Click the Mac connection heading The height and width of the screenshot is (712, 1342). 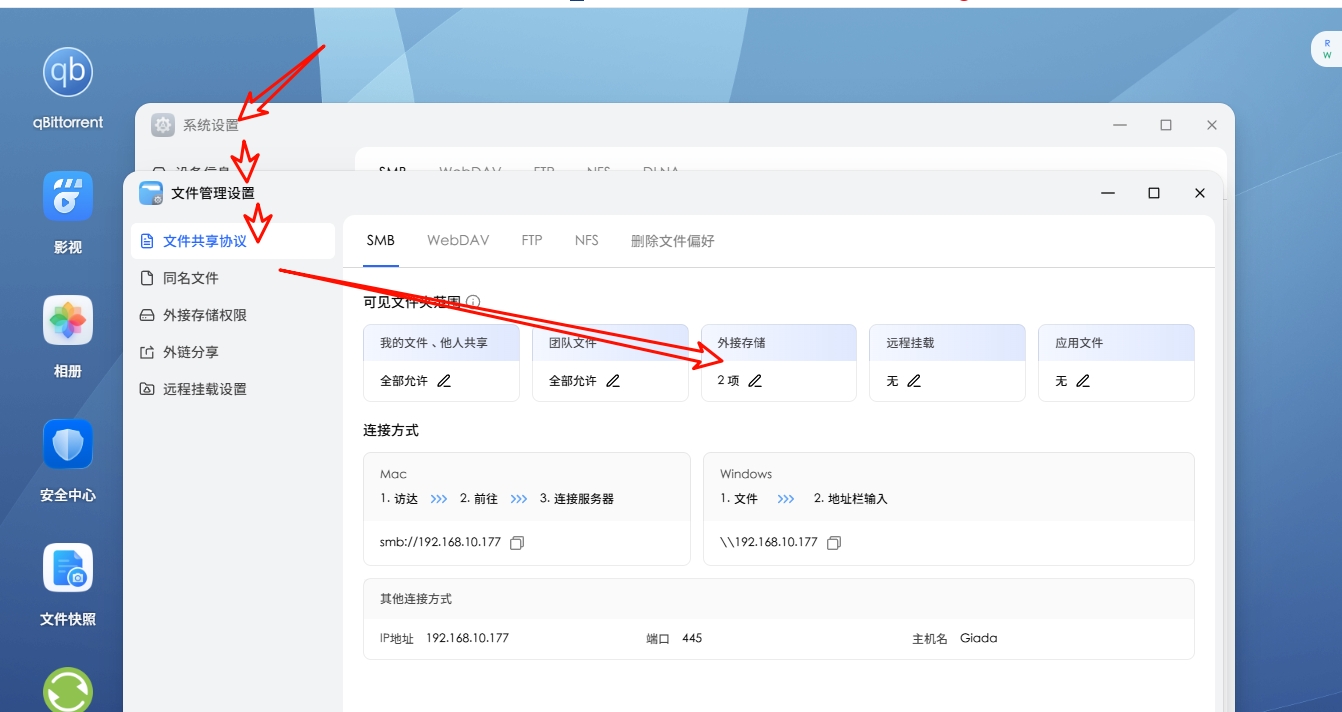point(393,474)
